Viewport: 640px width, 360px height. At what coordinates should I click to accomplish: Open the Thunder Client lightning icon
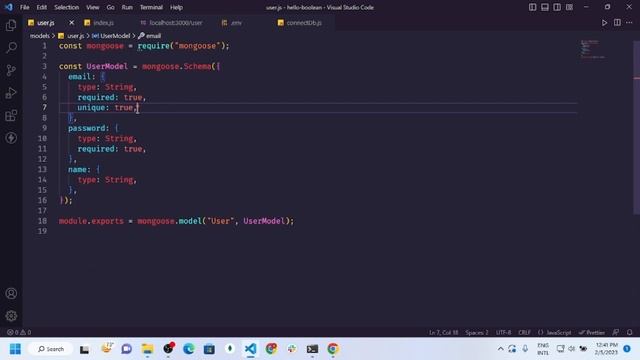click(11, 138)
